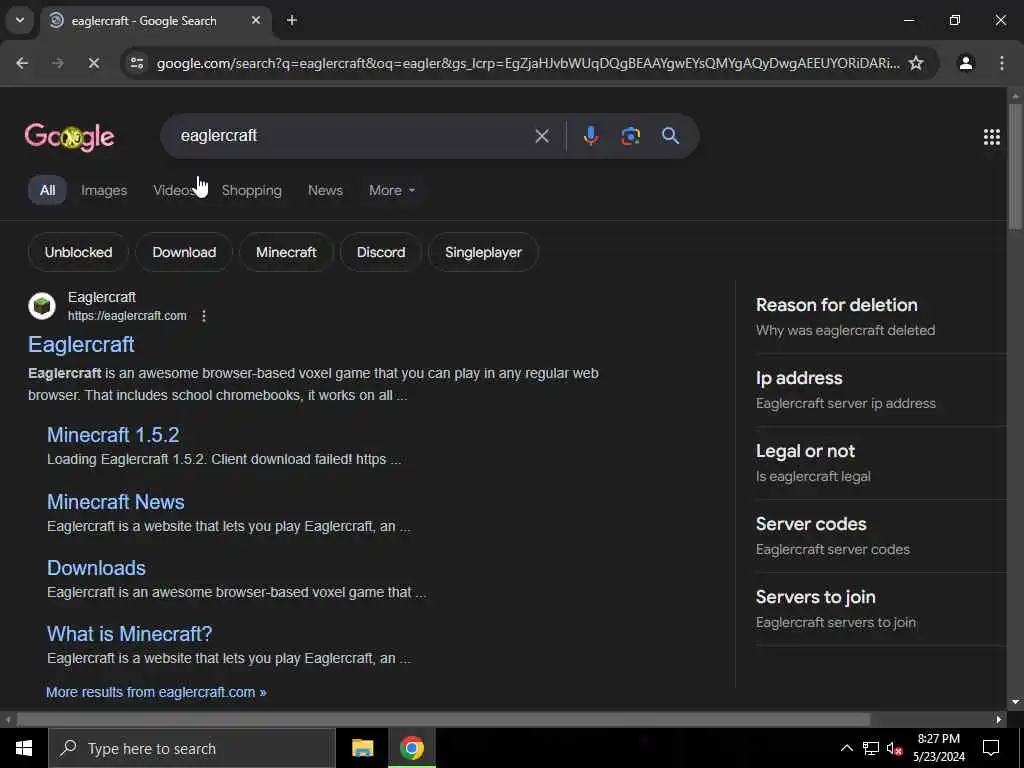The width and height of the screenshot is (1024, 768).
Task: Click the taskbar search box
Action: (192, 748)
